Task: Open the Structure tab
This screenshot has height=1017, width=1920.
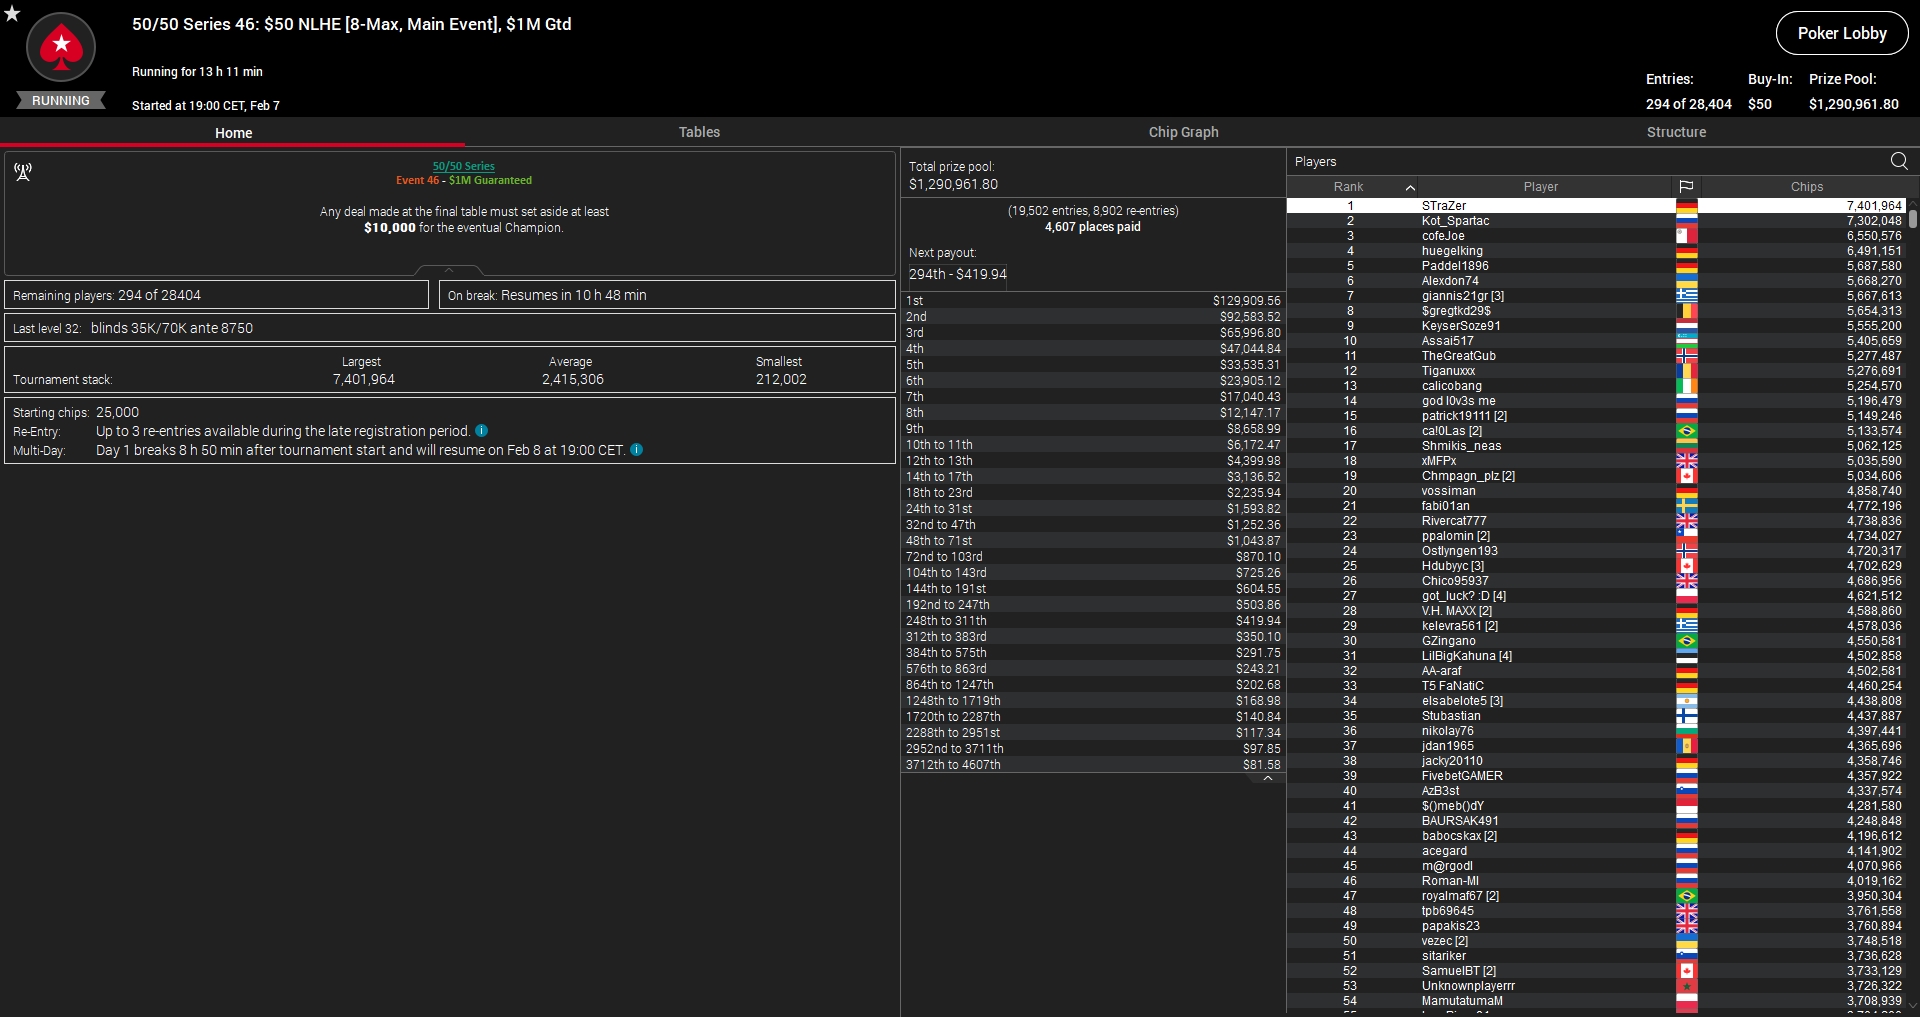Action: tap(1676, 132)
